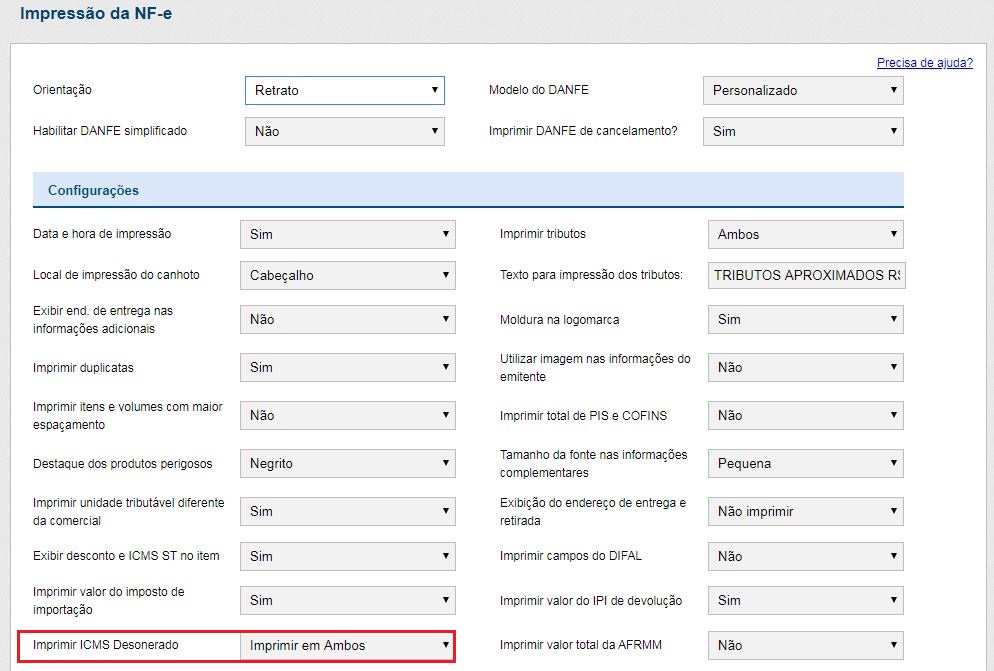This screenshot has height=671, width=994.
Task: Expand the Habilitar DANFE simplificado dropdown
Action: pyautogui.click(x=344, y=131)
